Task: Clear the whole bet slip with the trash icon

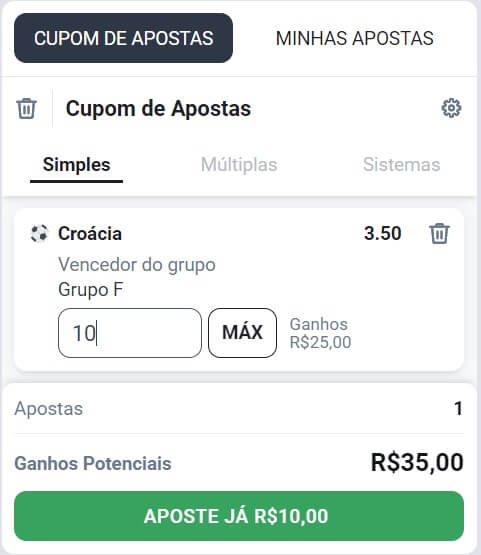Action: click(x=27, y=108)
